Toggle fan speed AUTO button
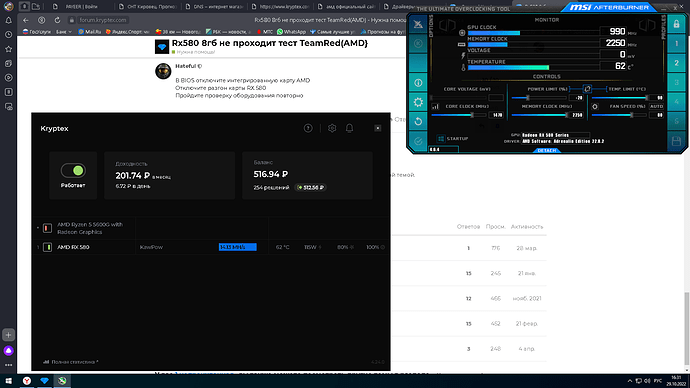Screen dimensions: 690x388 [656, 106]
